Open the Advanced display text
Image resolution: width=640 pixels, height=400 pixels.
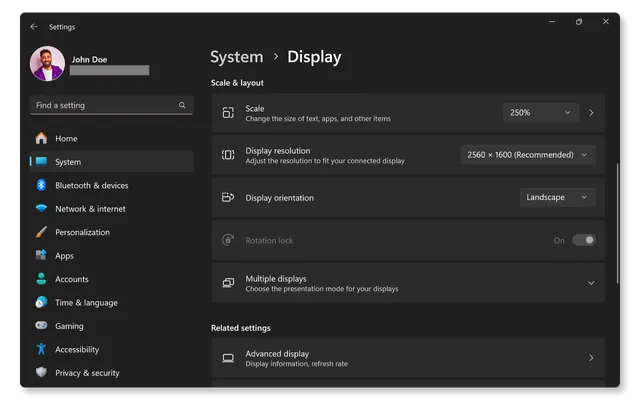pos(277,353)
